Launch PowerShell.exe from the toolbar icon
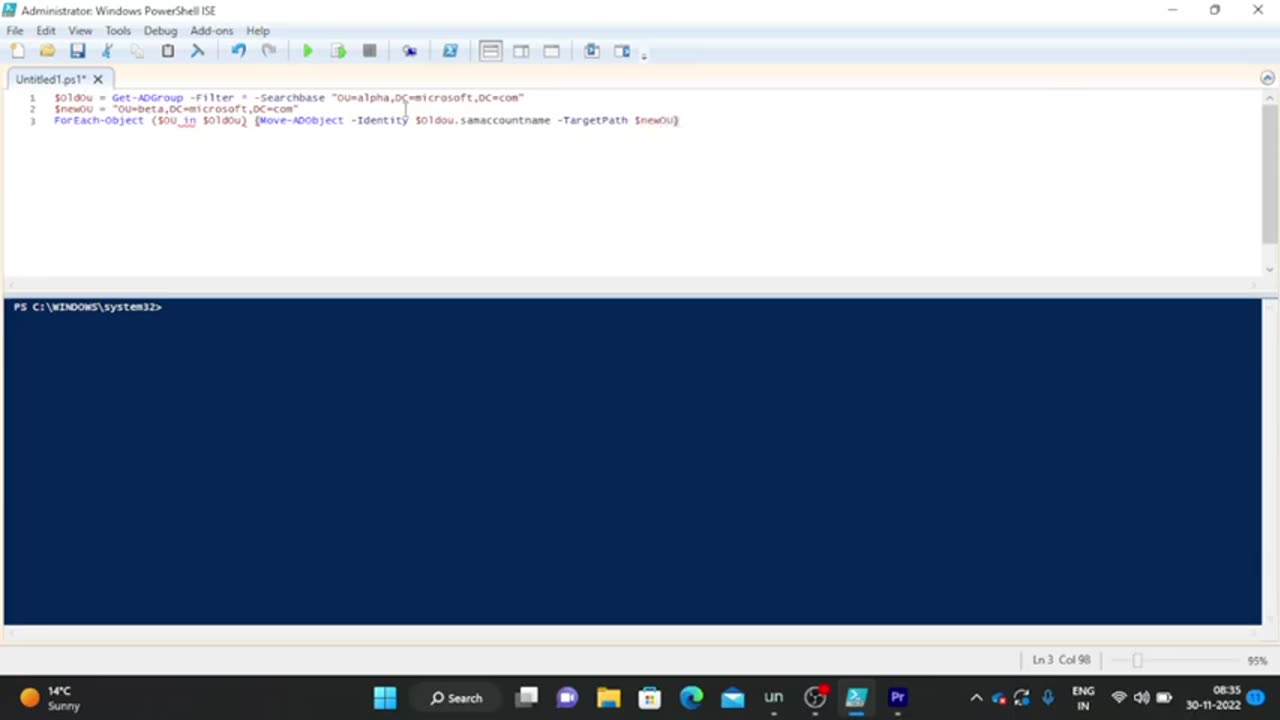This screenshot has width=1280, height=720. (x=450, y=51)
